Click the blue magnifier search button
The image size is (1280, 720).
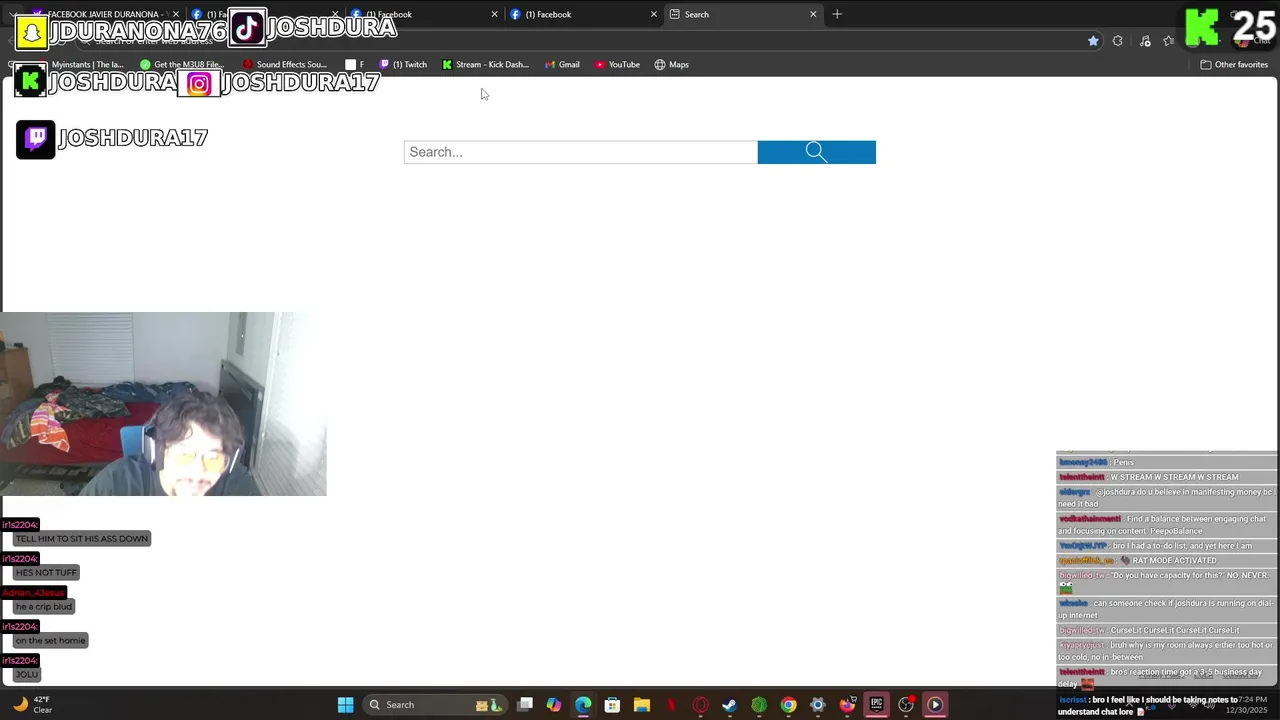point(816,152)
